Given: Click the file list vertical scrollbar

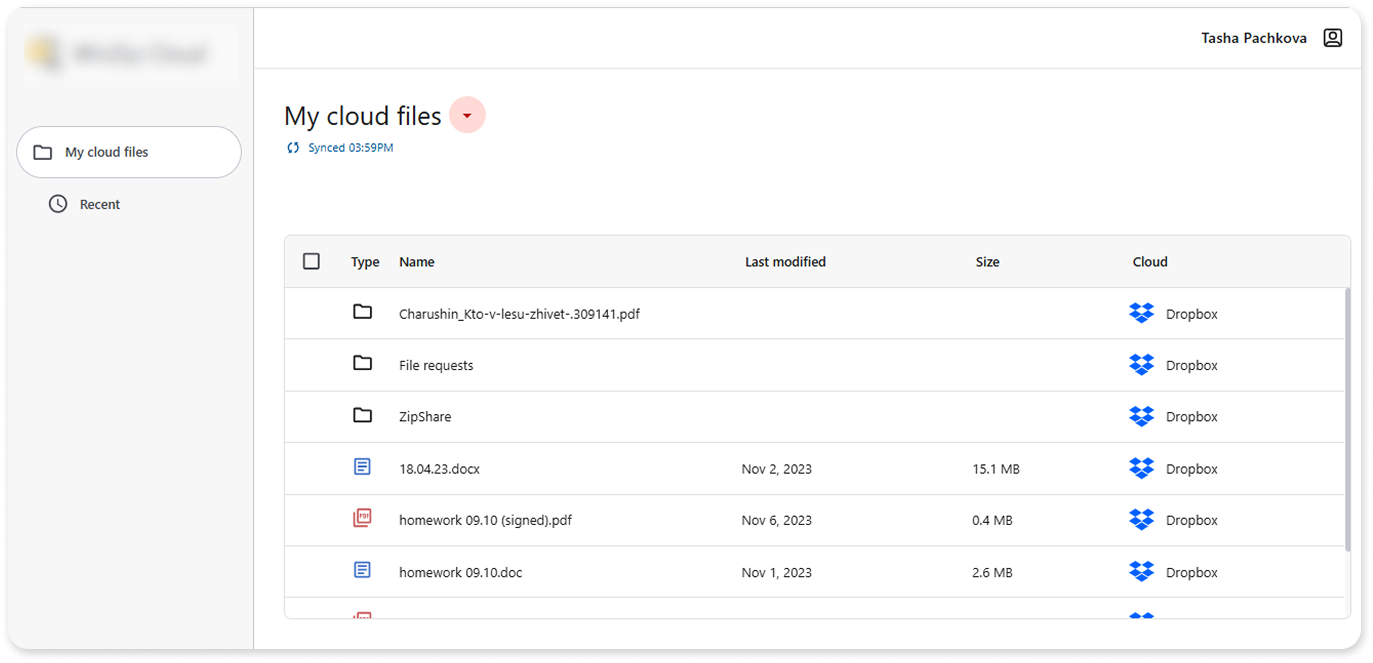Looking at the screenshot, I should (1346, 420).
